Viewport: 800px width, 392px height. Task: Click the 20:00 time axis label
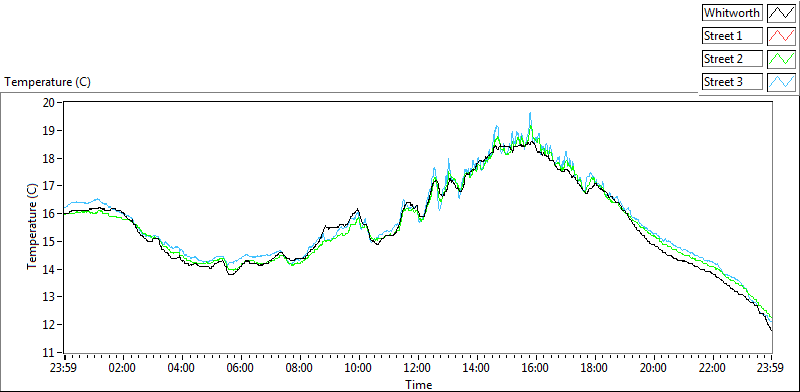[654, 368]
